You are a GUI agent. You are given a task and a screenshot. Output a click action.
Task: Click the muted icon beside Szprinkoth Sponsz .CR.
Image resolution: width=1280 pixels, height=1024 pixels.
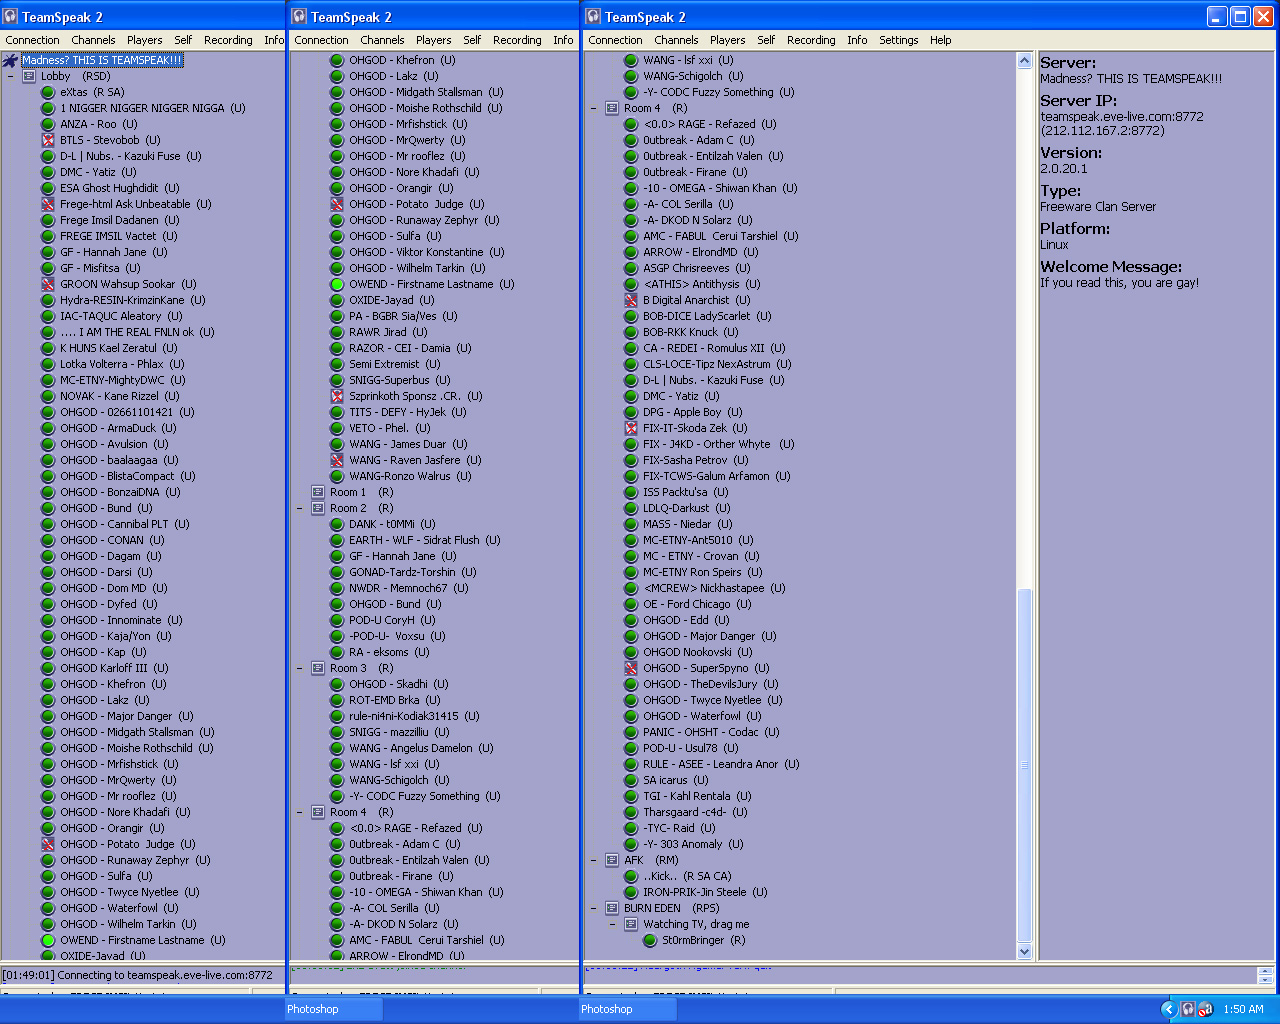[337, 396]
